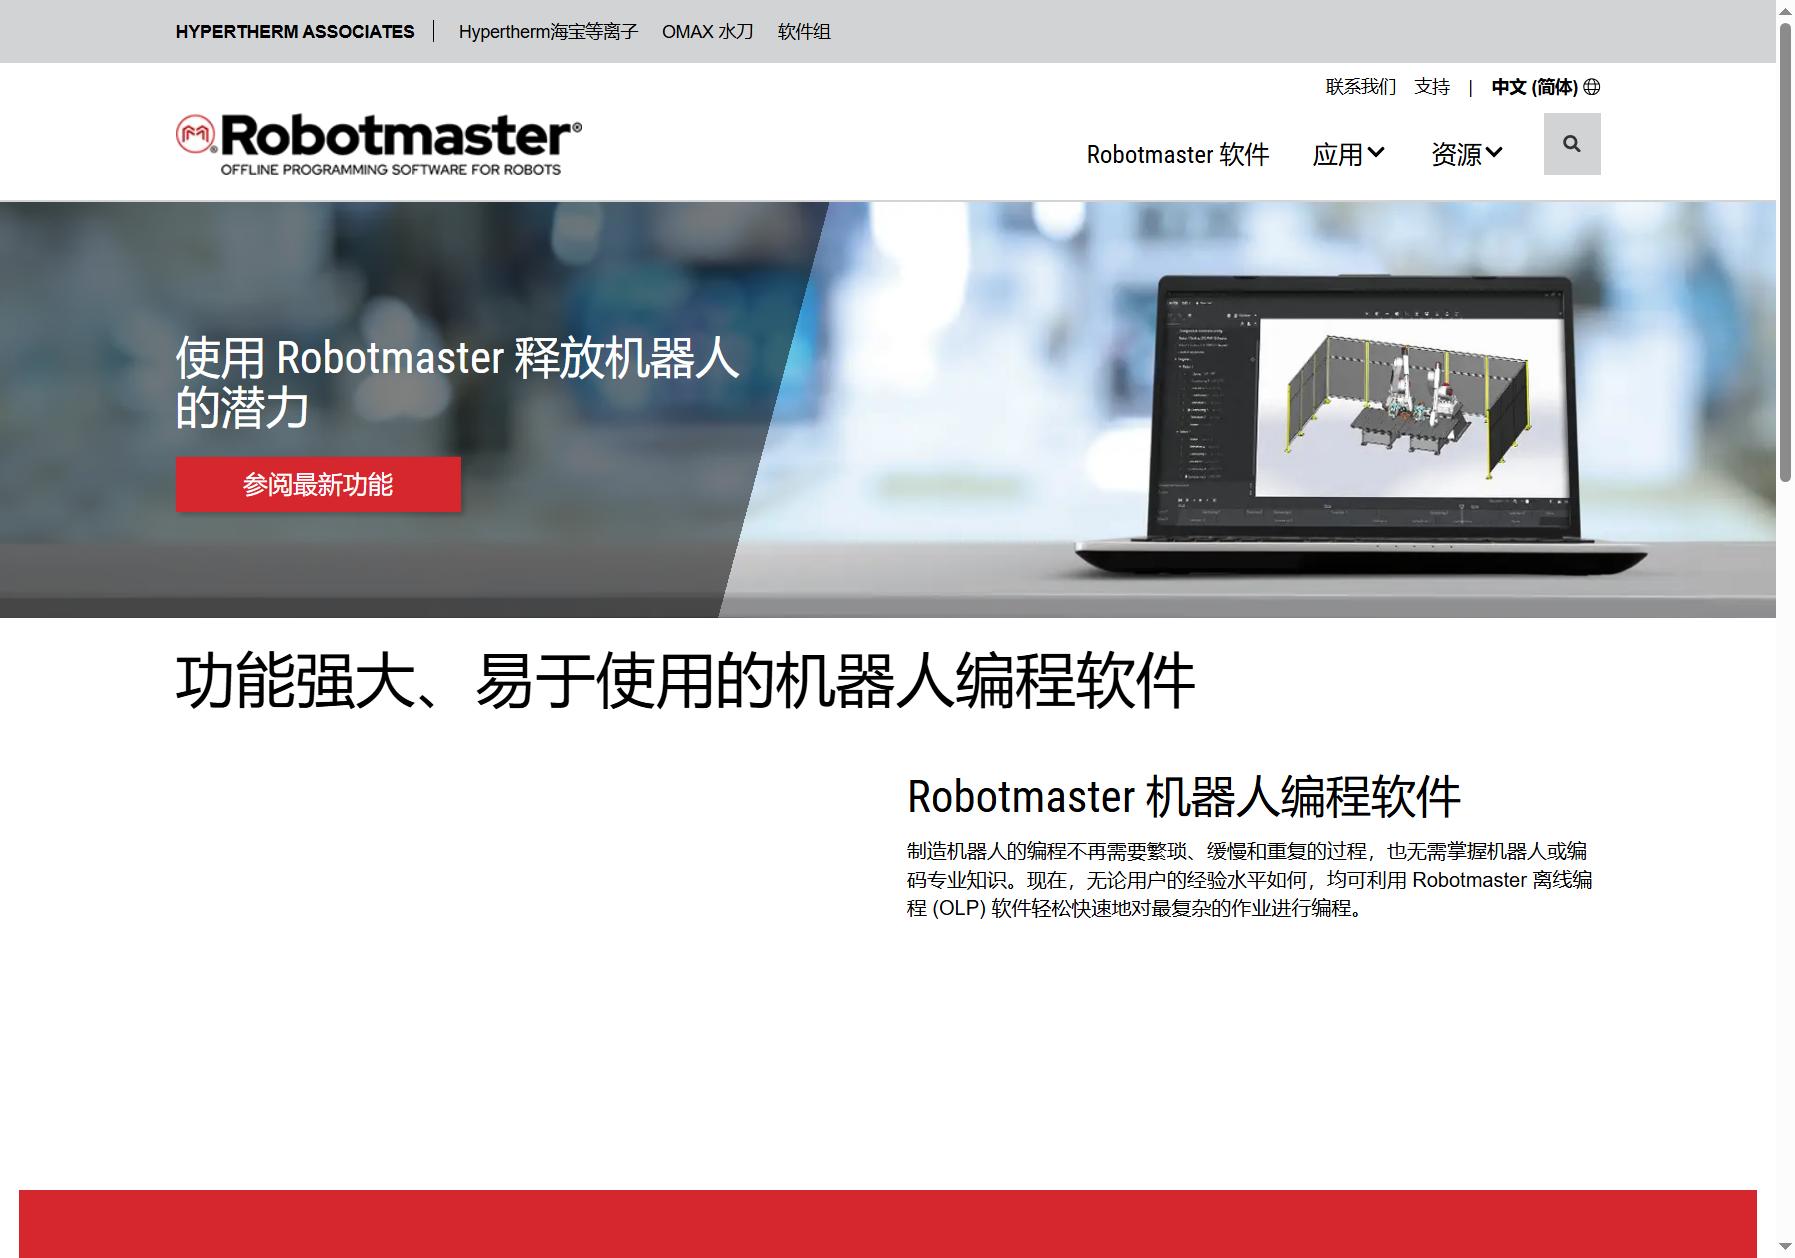Click the heading 功能强大、易于使用的机器人编程软件

[x=685, y=681]
